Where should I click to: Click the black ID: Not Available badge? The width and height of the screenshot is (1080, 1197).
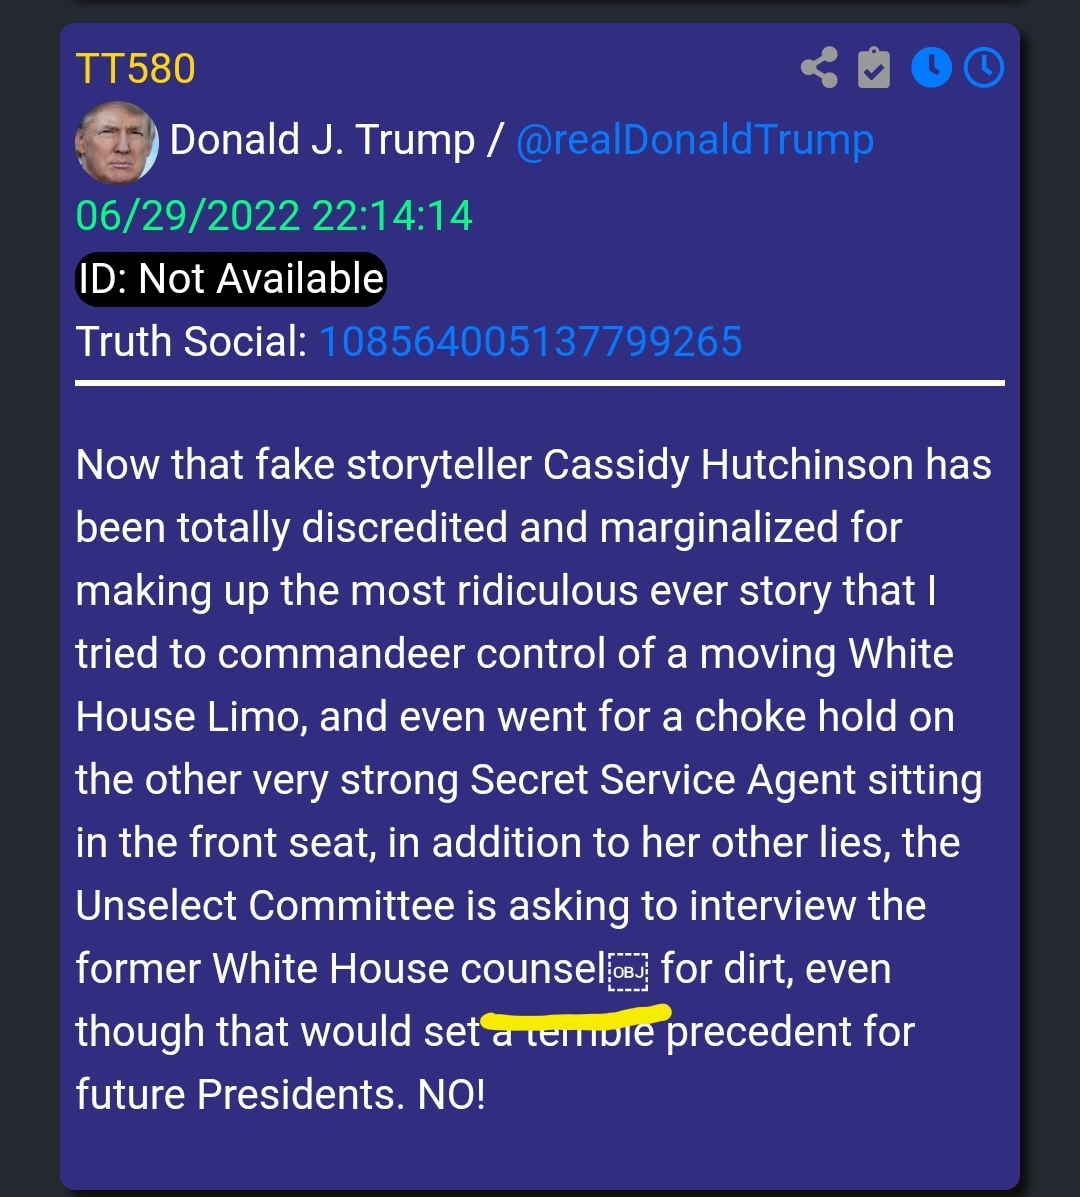click(x=231, y=279)
